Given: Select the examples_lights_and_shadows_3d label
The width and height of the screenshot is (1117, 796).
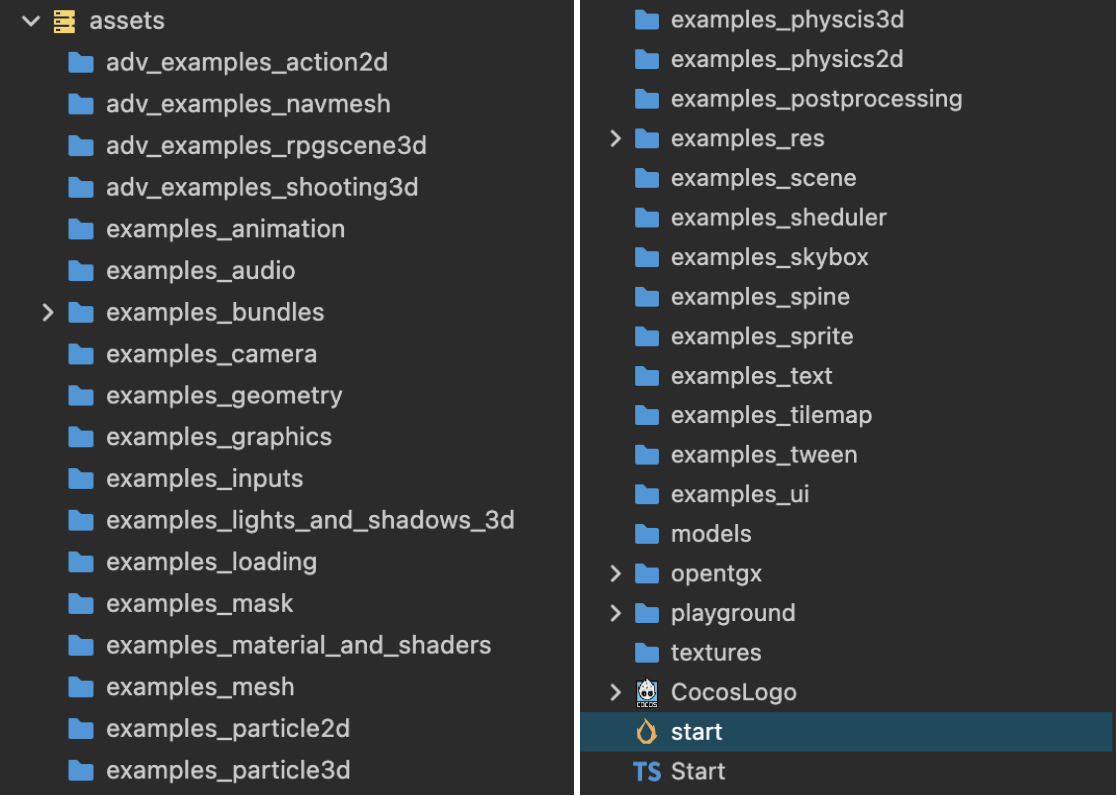Looking at the screenshot, I should [x=310, y=521].
